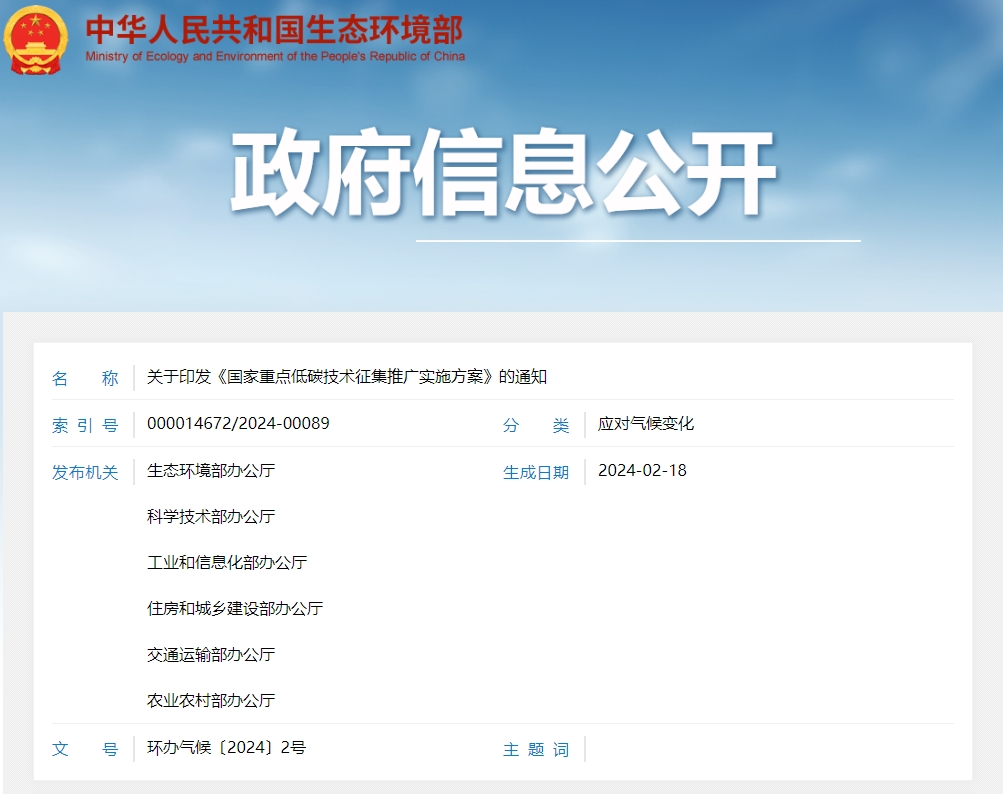Select the 发布机关 label

85,473
